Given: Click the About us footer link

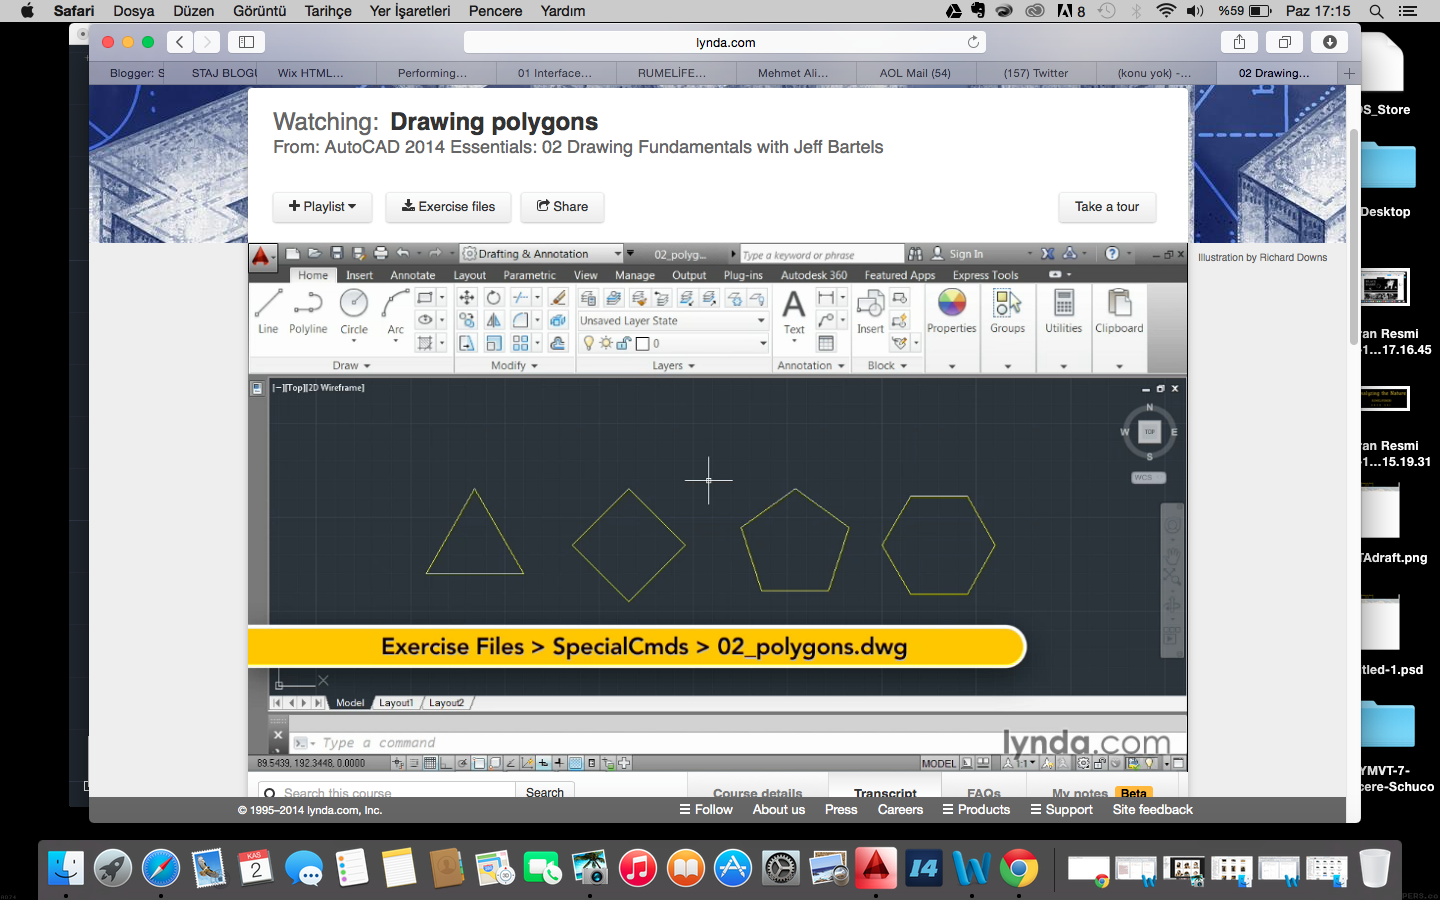Looking at the screenshot, I should pos(779,810).
